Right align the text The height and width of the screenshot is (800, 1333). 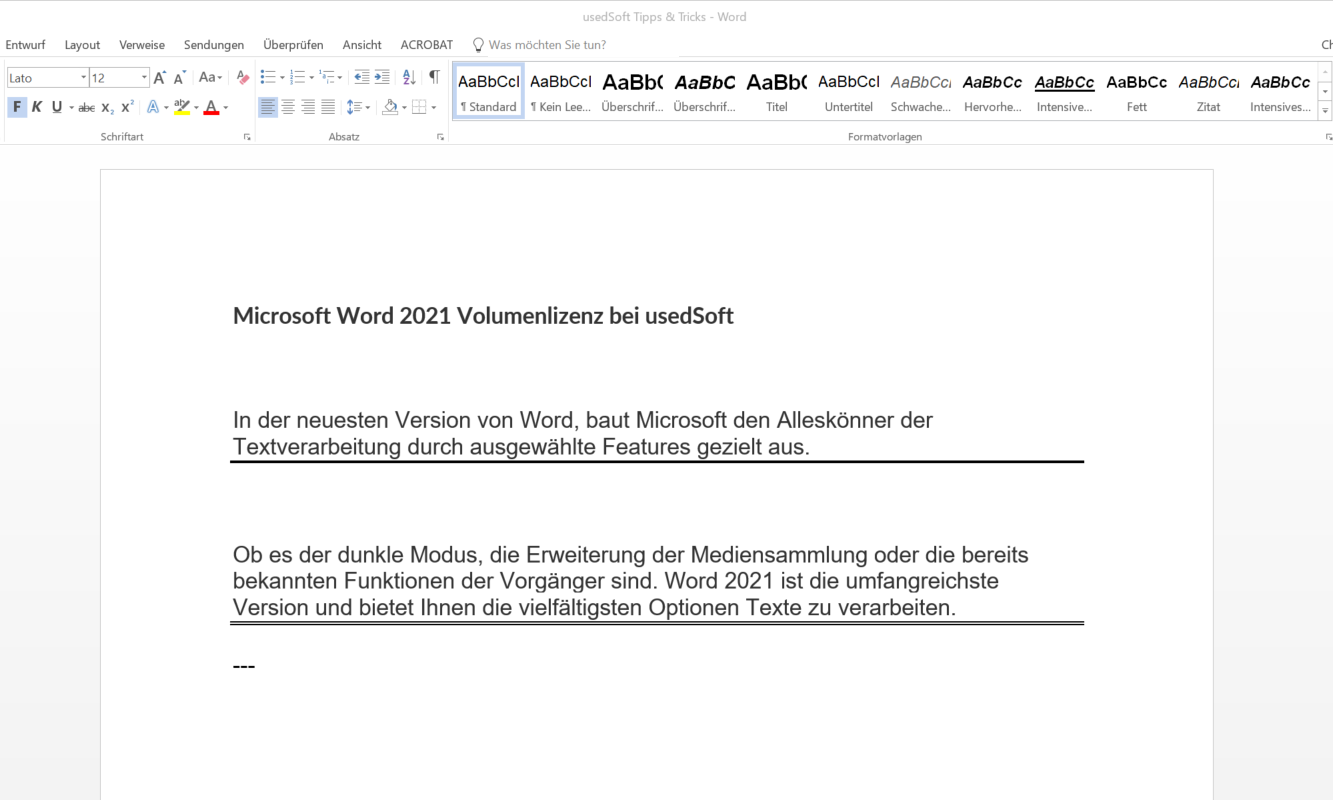tap(308, 107)
